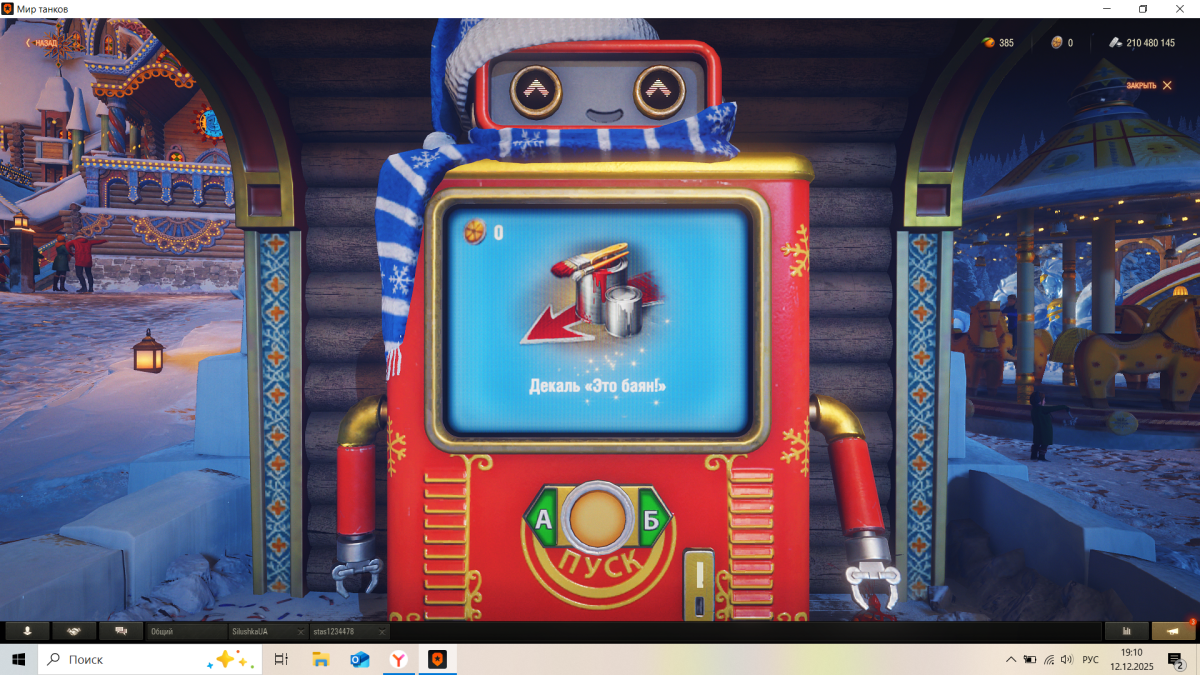Click the credits amount 210 480 145

point(1150,43)
